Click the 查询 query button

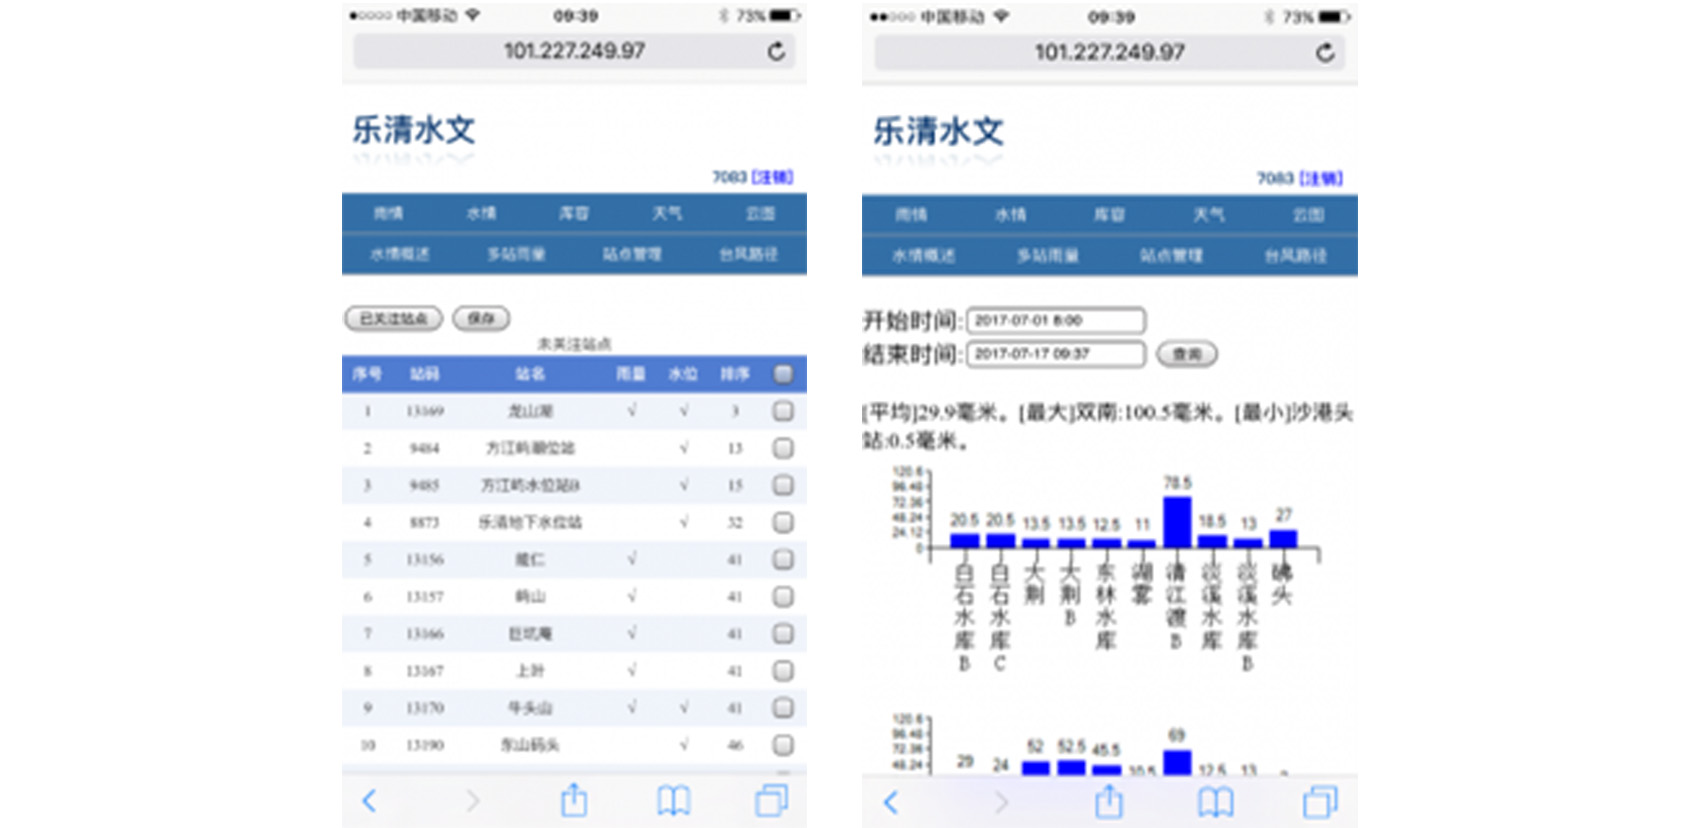click(1187, 354)
